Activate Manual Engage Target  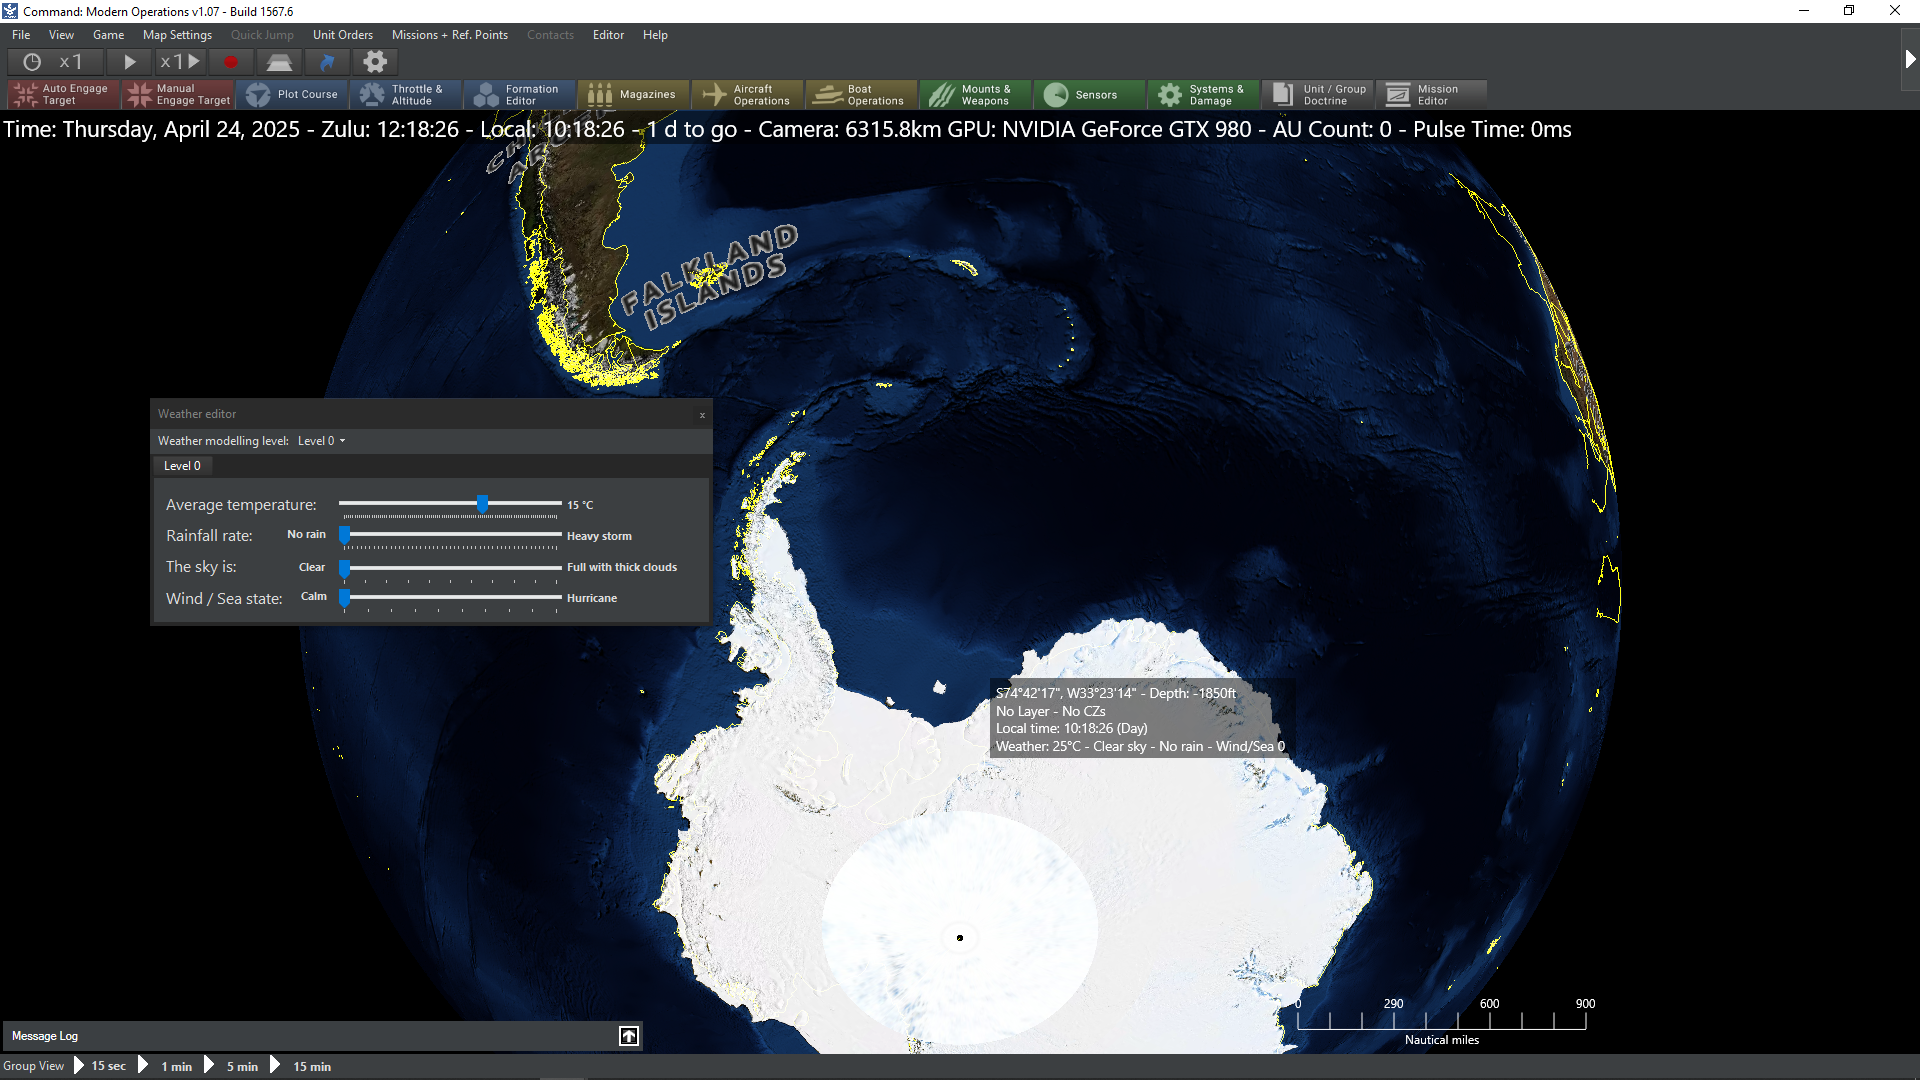(x=178, y=94)
